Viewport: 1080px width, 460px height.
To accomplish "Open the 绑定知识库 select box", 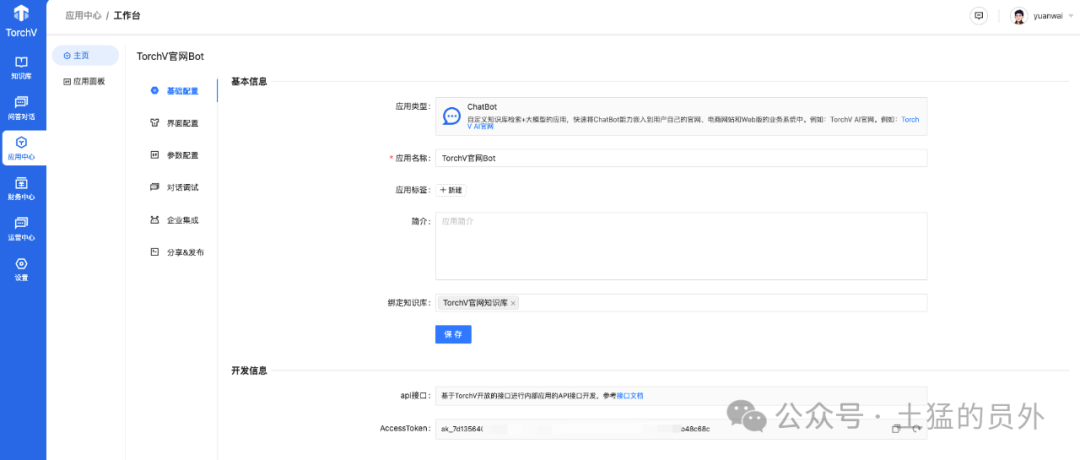I will [x=681, y=303].
